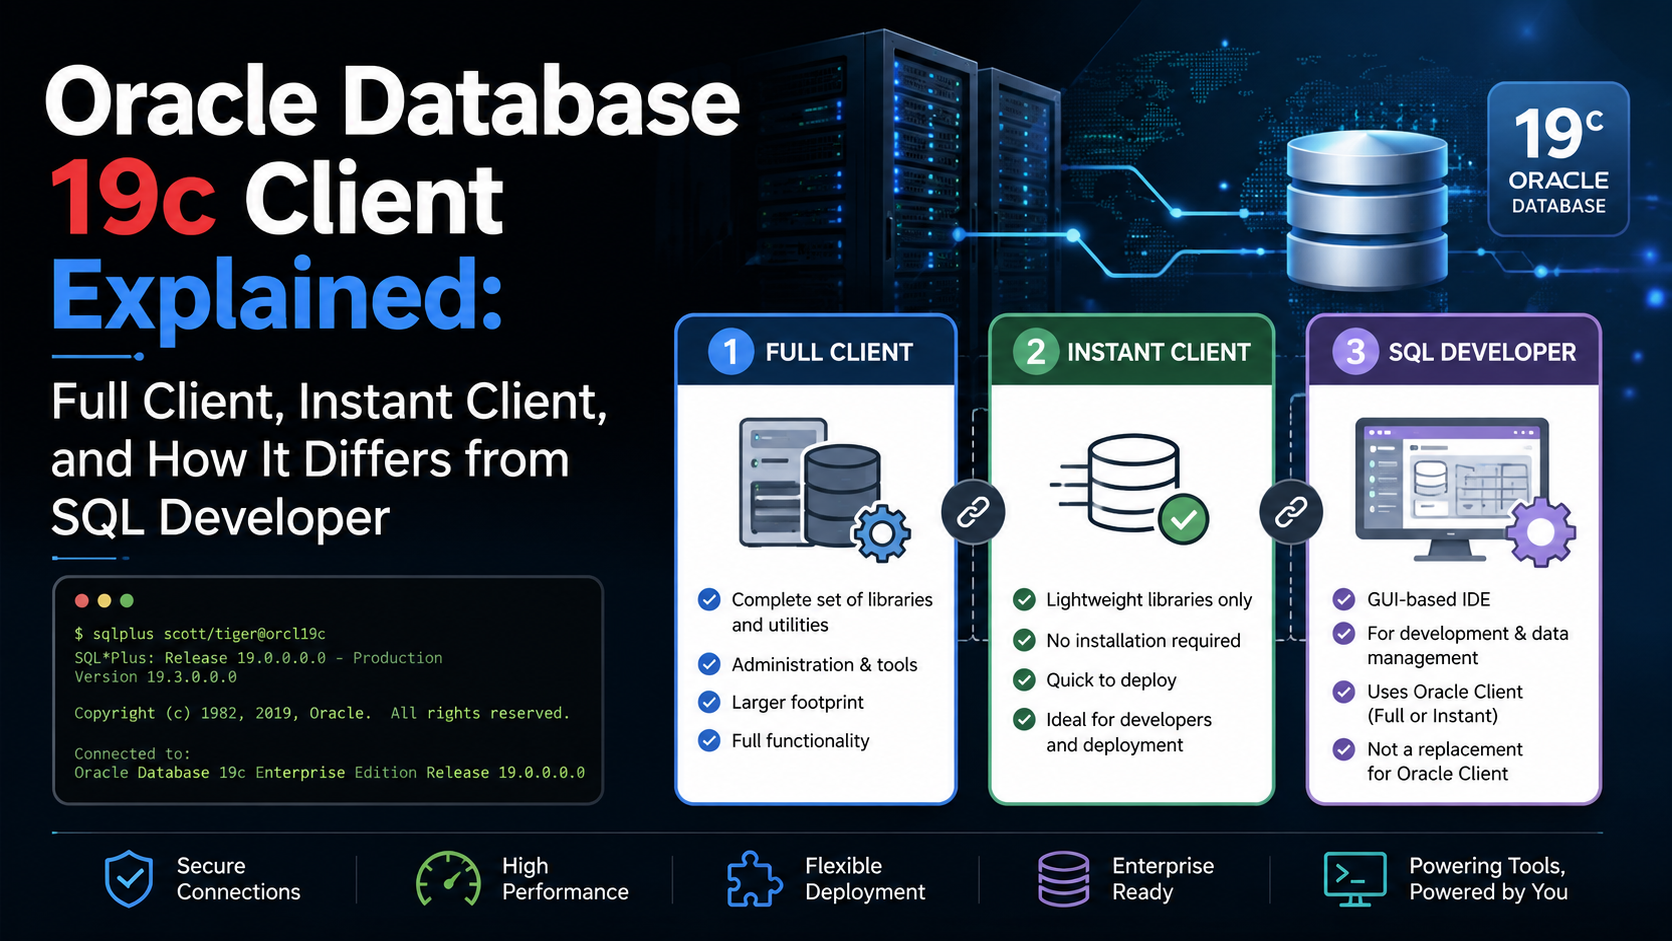The image size is (1672, 941).
Task: Click the Powering Tools, Powered by You label
Action: (x=1488, y=879)
